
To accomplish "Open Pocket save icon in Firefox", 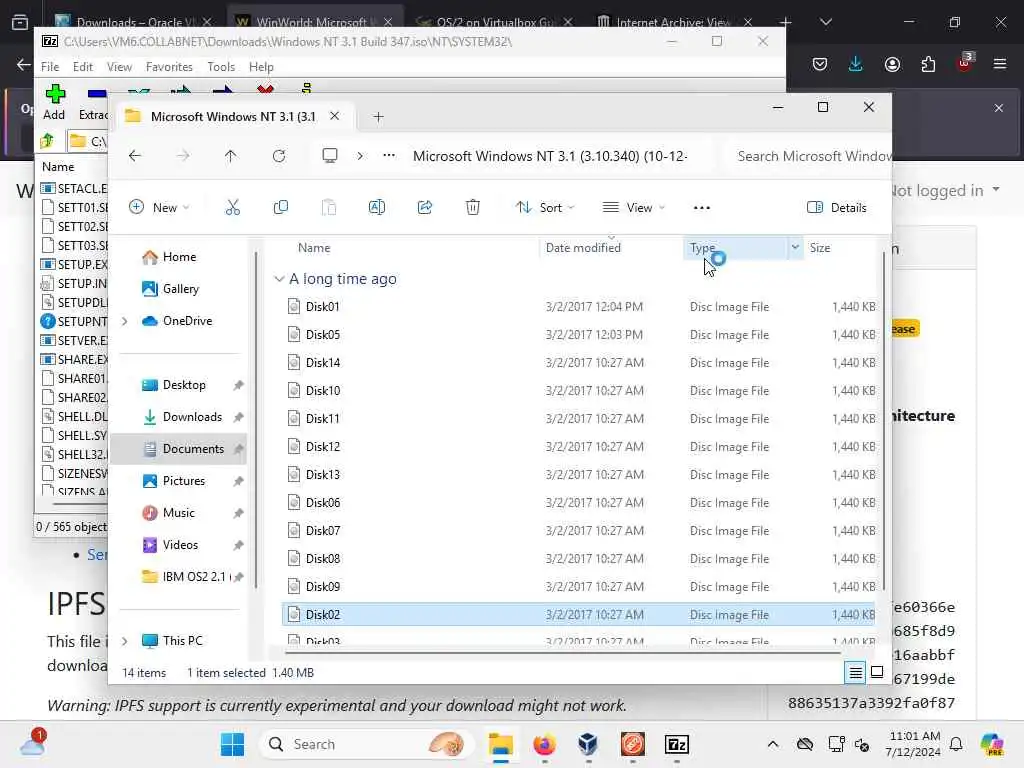I will tap(820, 64).
